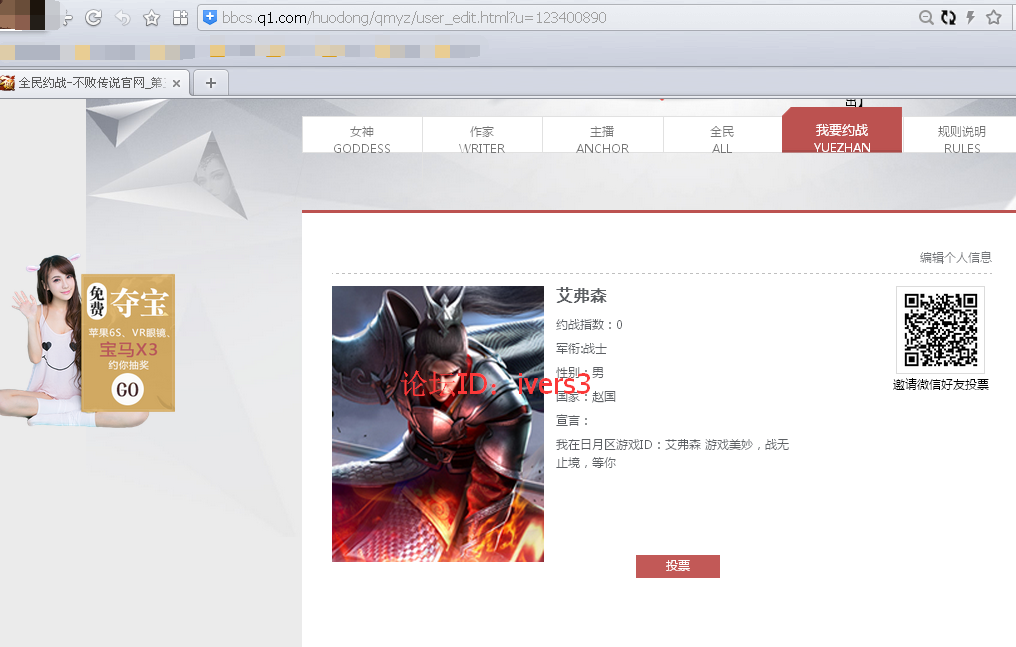
Task: Click the WeChat QR code image
Action: point(941,330)
